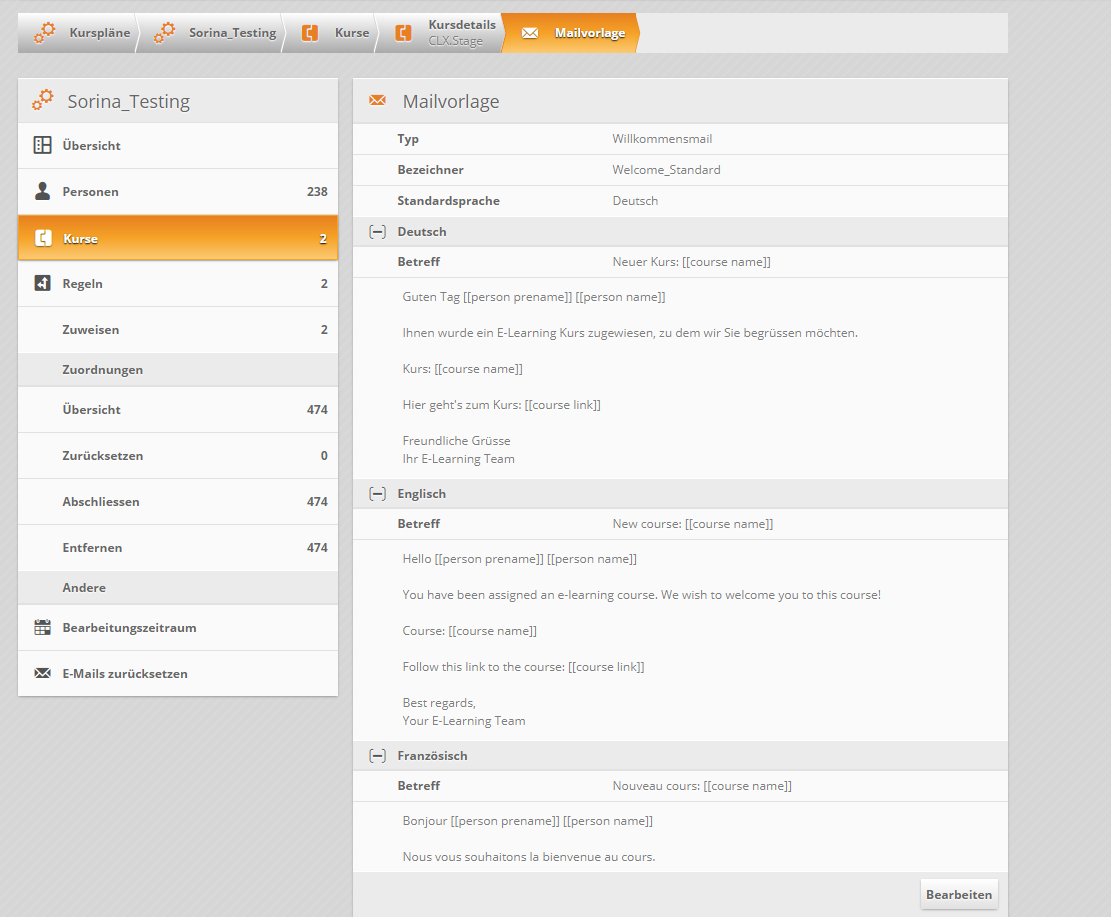The width and height of the screenshot is (1111, 917).
Task: Click the Personen person icon
Action: (x=42, y=192)
